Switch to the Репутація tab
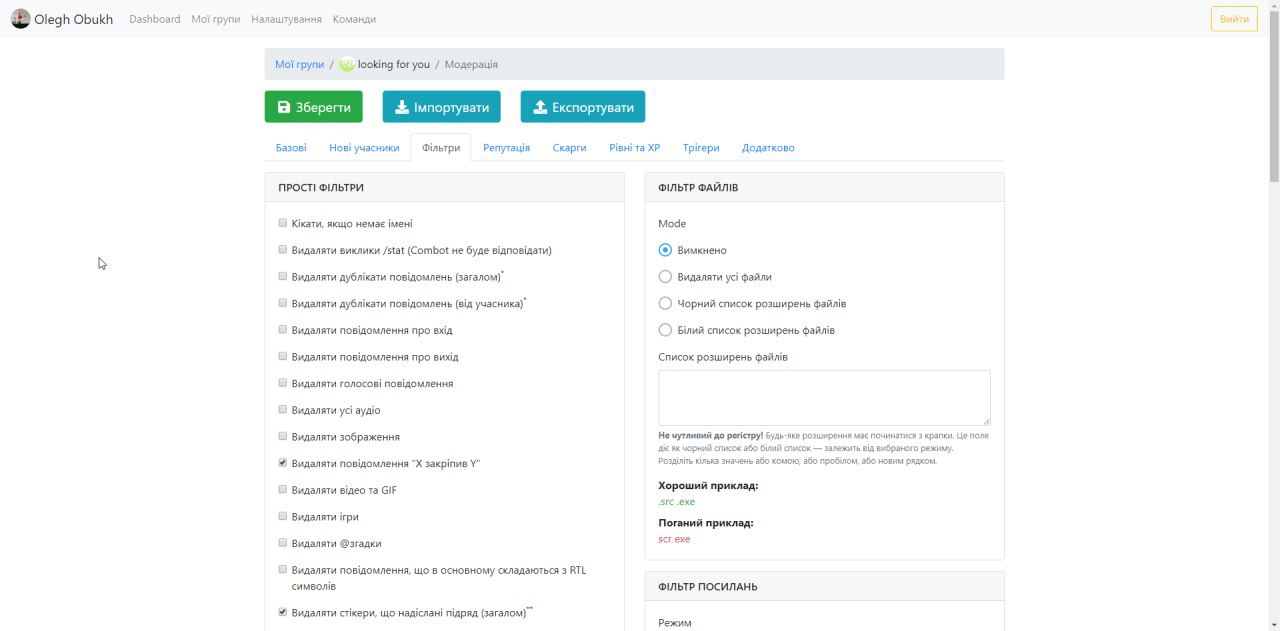 point(506,147)
